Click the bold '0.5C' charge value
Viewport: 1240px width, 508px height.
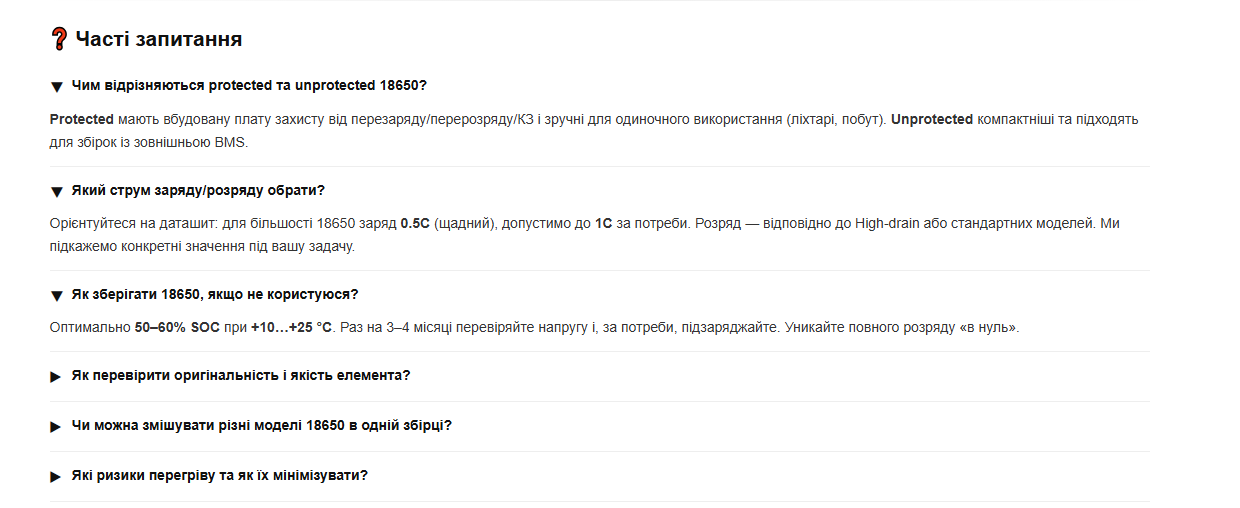tap(415, 224)
